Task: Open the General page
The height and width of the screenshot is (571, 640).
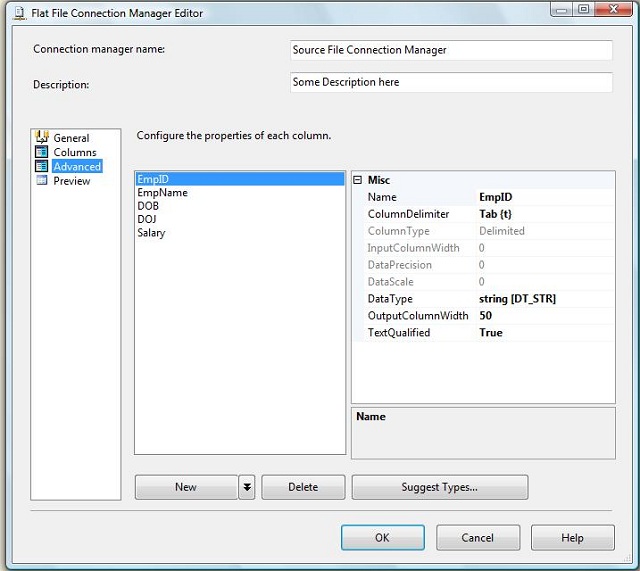Action: (x=71, y=138)
